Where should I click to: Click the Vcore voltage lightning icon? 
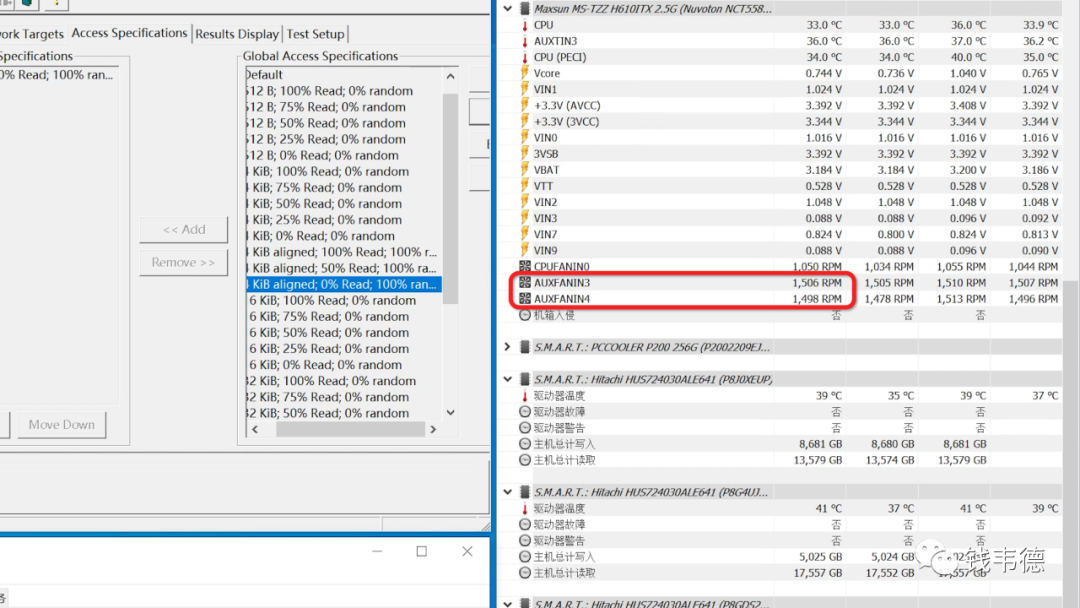(x=525, y=73)
